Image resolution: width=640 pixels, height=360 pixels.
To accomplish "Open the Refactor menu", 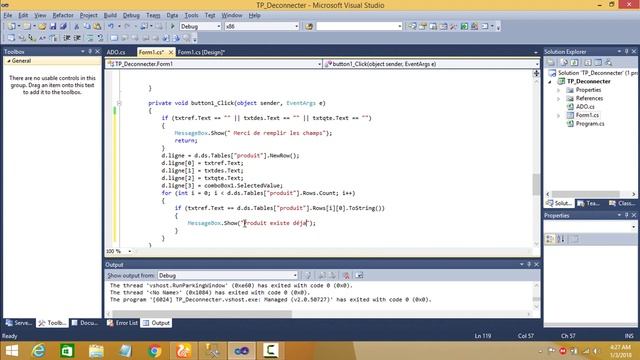I will (x=63, y=16).
